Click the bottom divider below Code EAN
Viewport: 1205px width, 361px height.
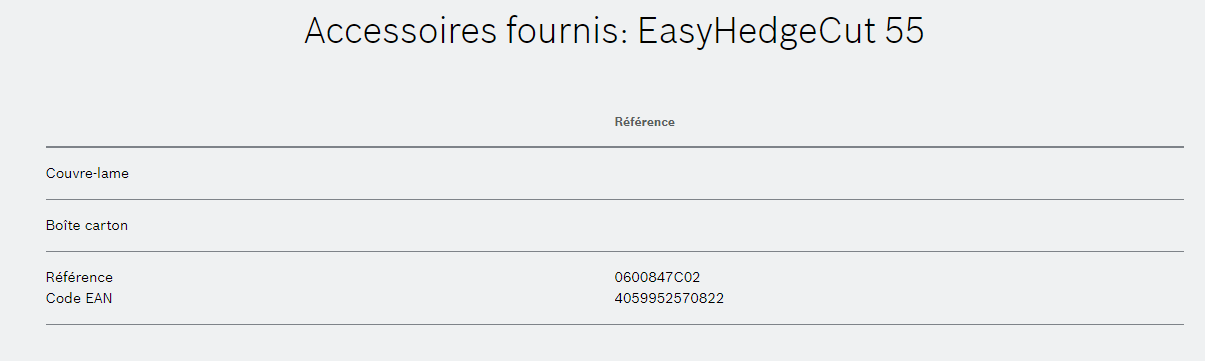[x=614, y=324]
